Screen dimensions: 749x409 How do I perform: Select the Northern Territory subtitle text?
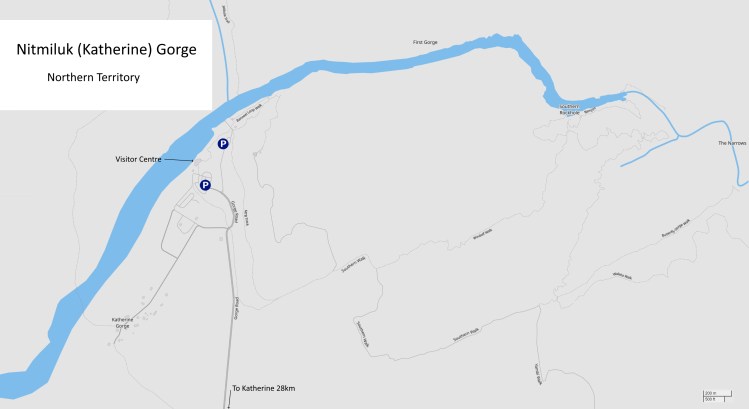[x=94, y=77]
